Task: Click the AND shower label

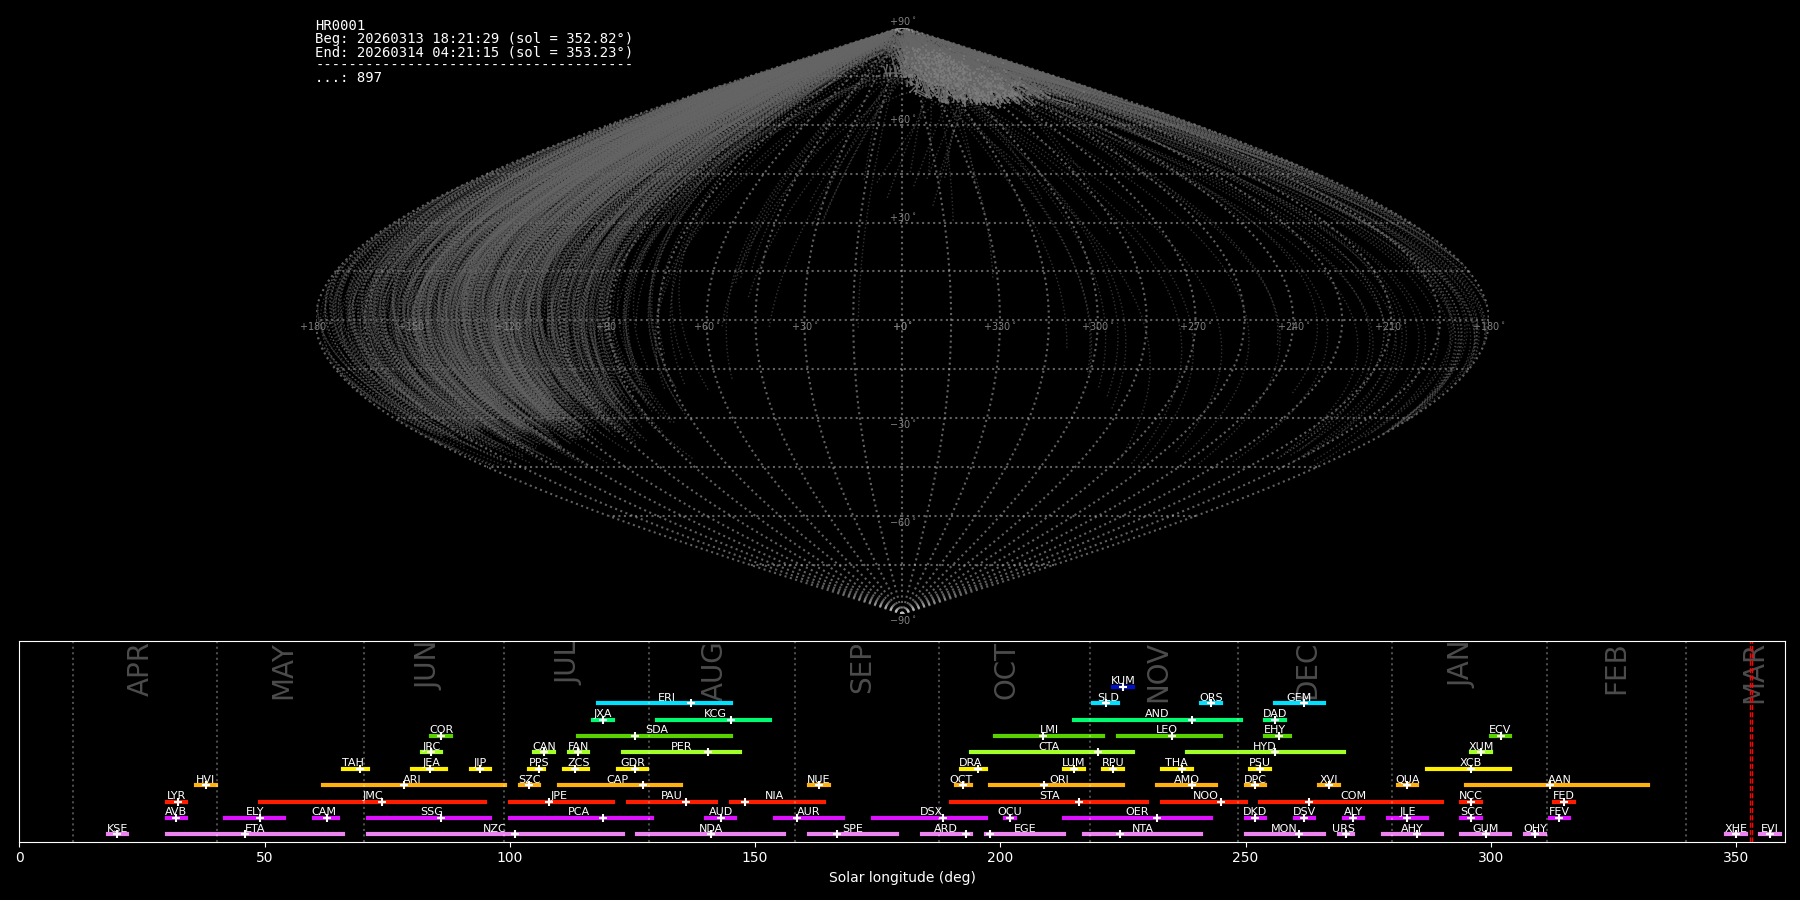Action: click(x=1157, y=714)
